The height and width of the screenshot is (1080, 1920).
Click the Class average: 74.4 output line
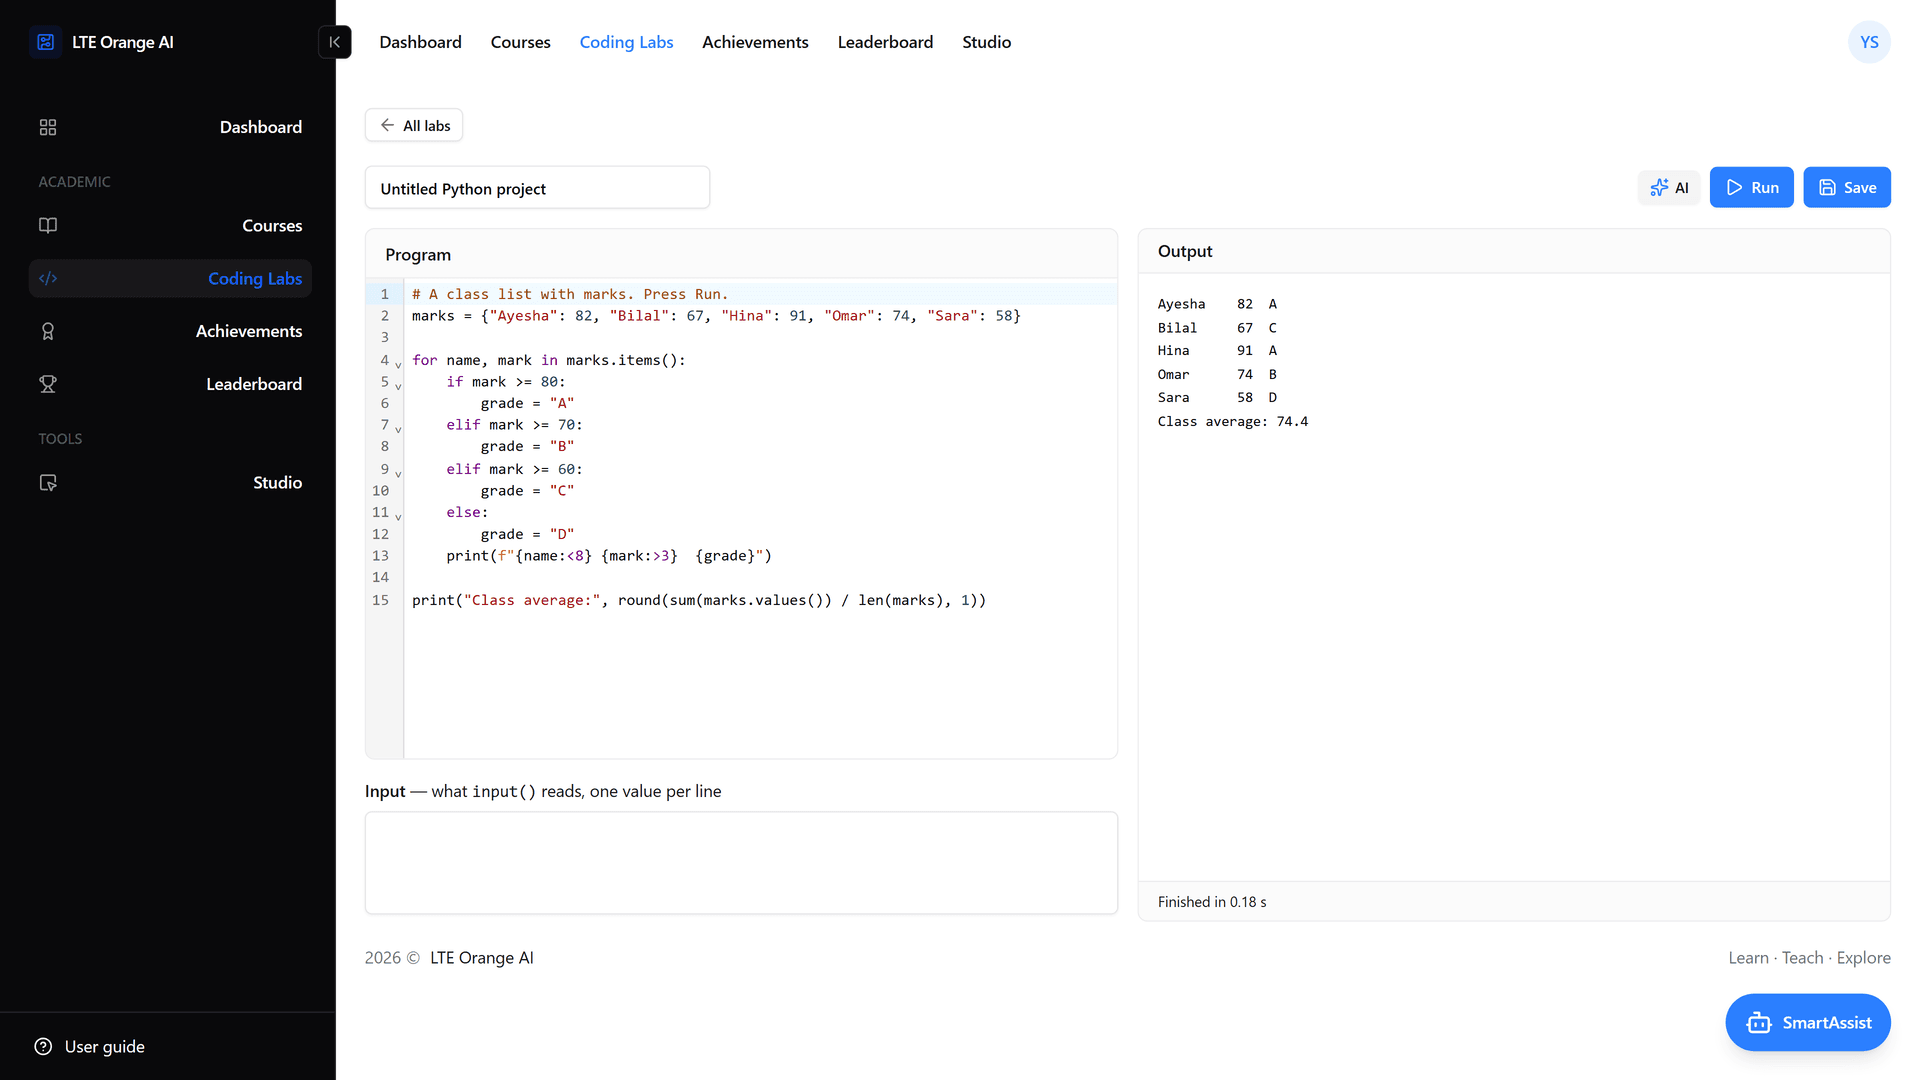1232,421
